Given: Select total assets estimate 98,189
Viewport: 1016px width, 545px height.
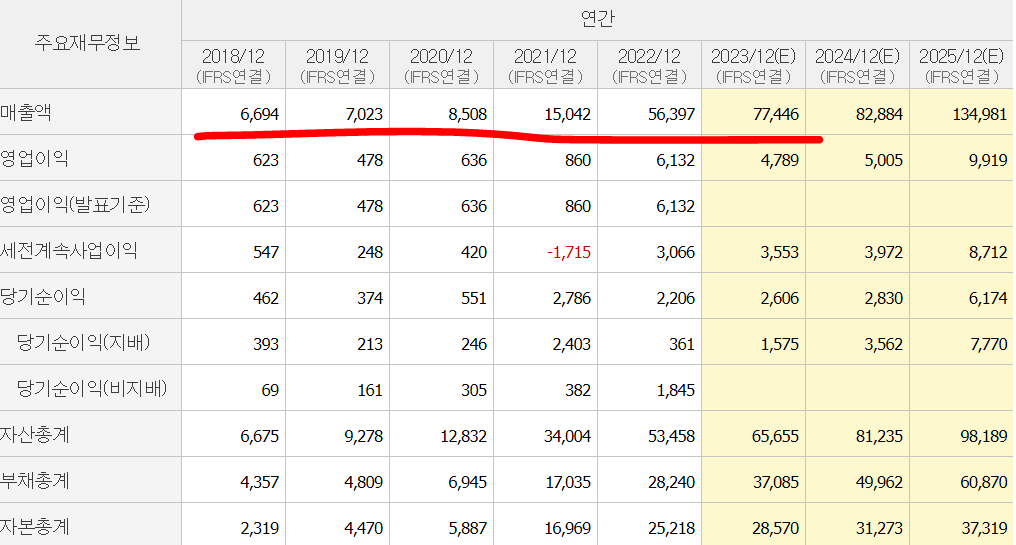Looking at the screenshot, I should [x=984, y=436].
